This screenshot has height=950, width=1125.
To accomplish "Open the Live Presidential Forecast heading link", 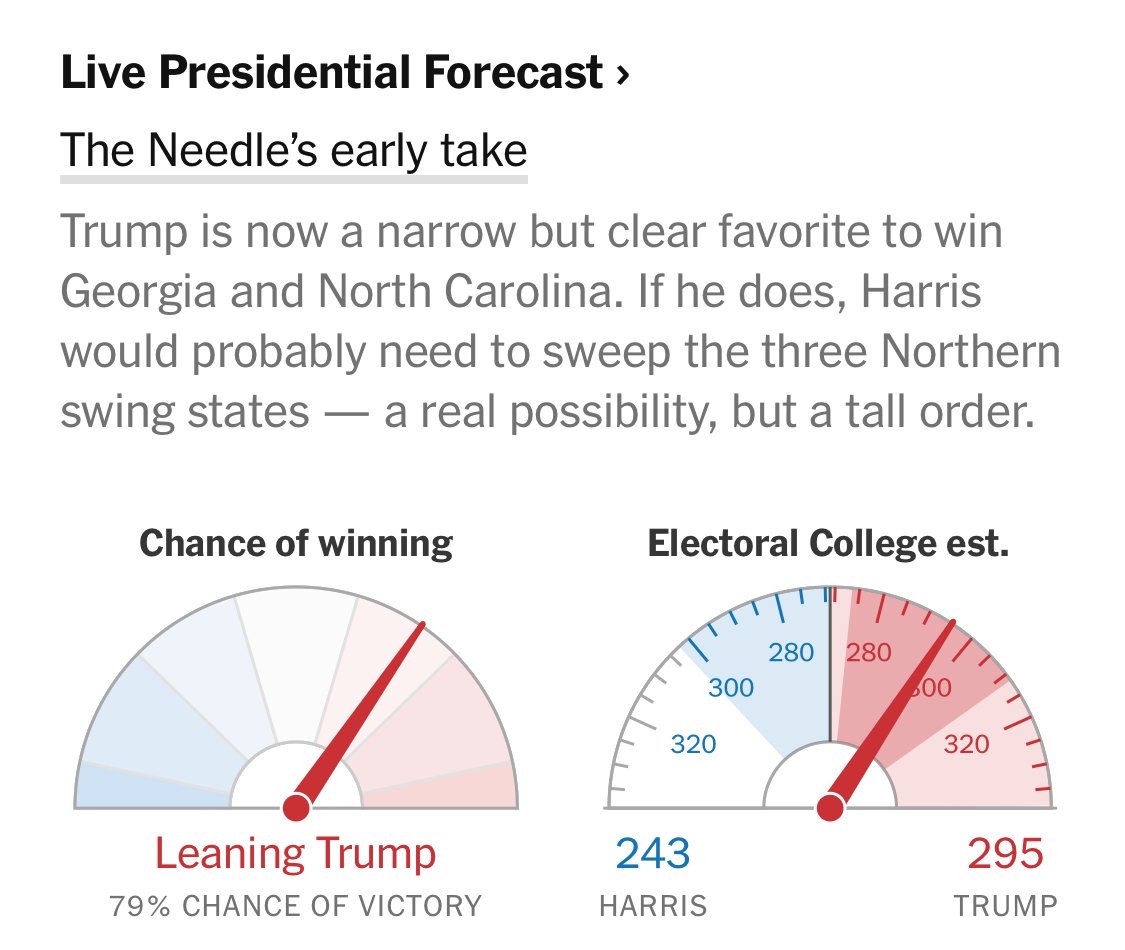I will click(345, 72).
